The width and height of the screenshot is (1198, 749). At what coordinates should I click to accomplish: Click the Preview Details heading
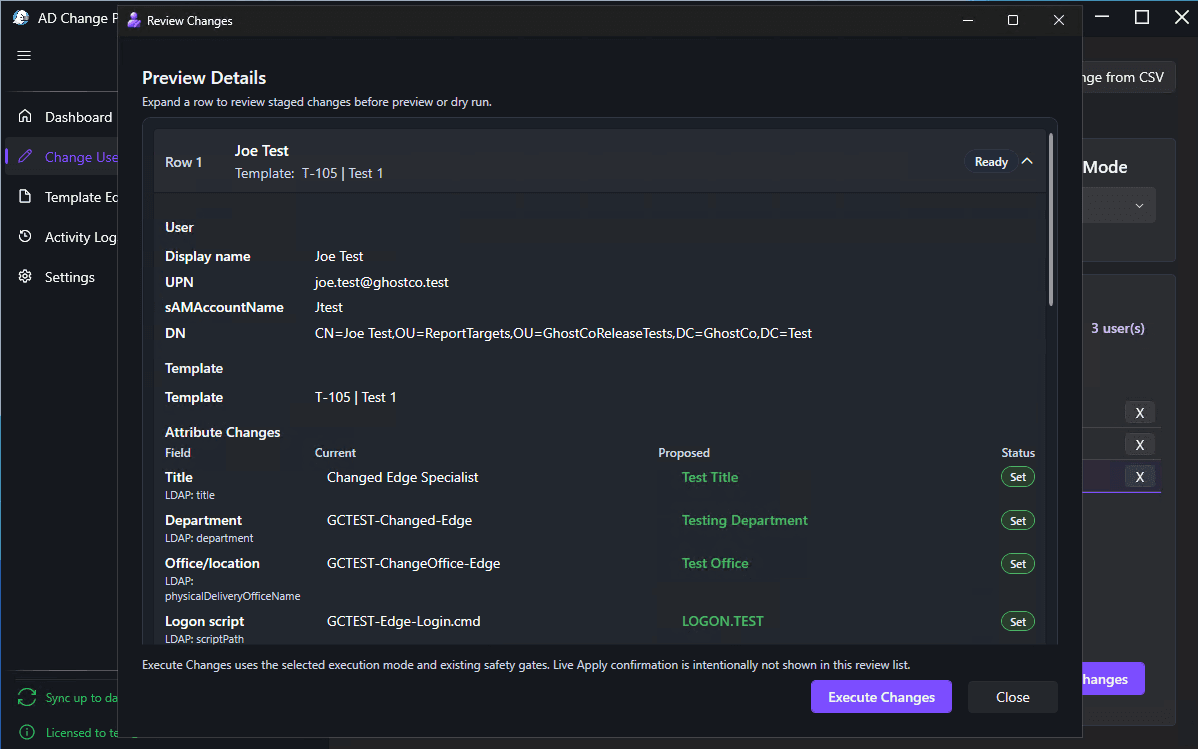pyautogui.click(x=204, y=78)
